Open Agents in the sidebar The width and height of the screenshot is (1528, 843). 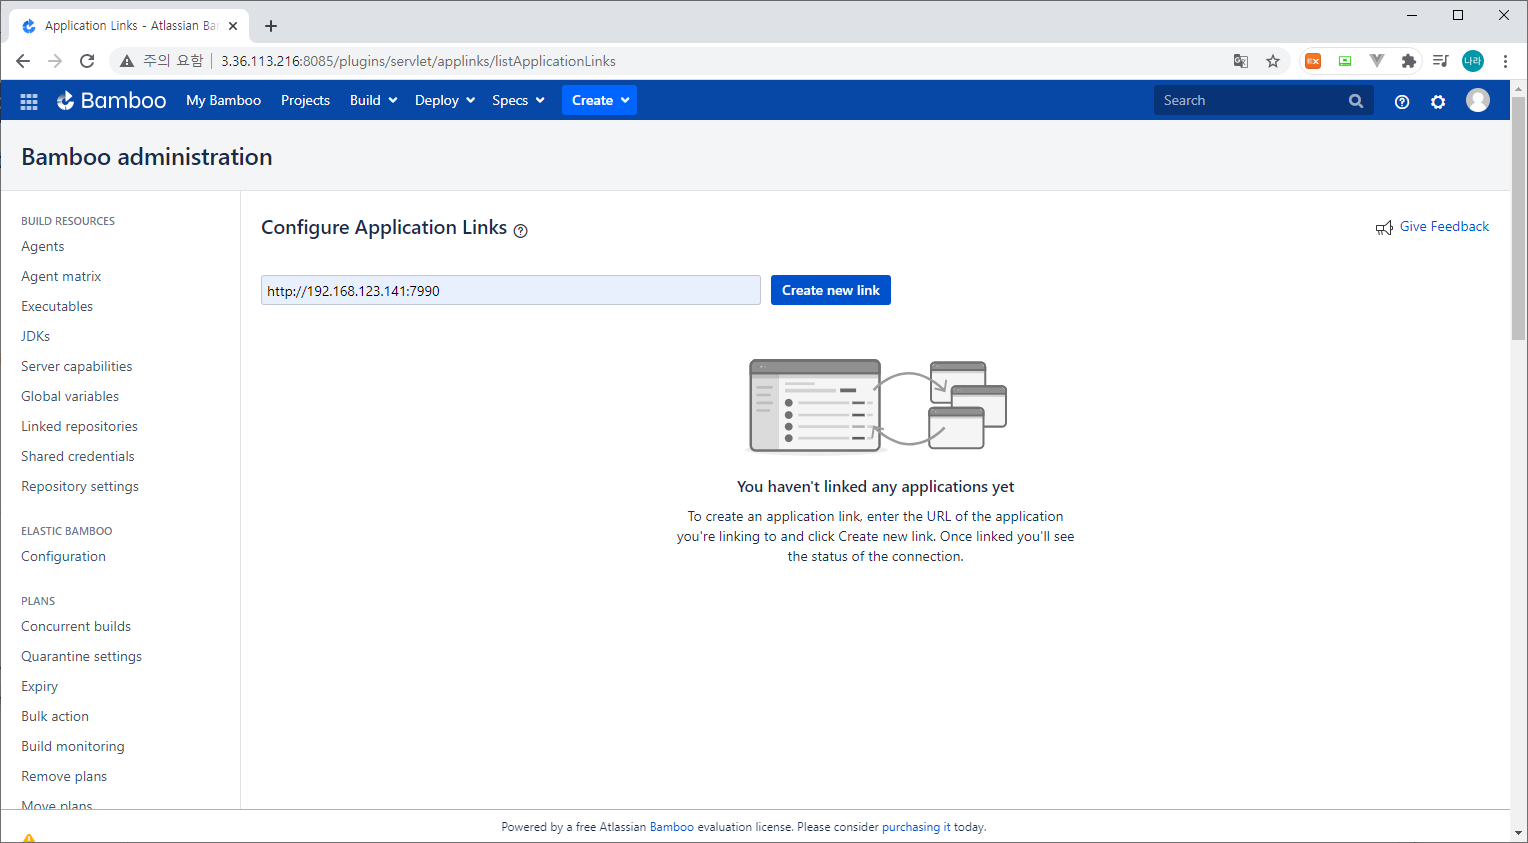pyautogui.click(x=43, y=246)
